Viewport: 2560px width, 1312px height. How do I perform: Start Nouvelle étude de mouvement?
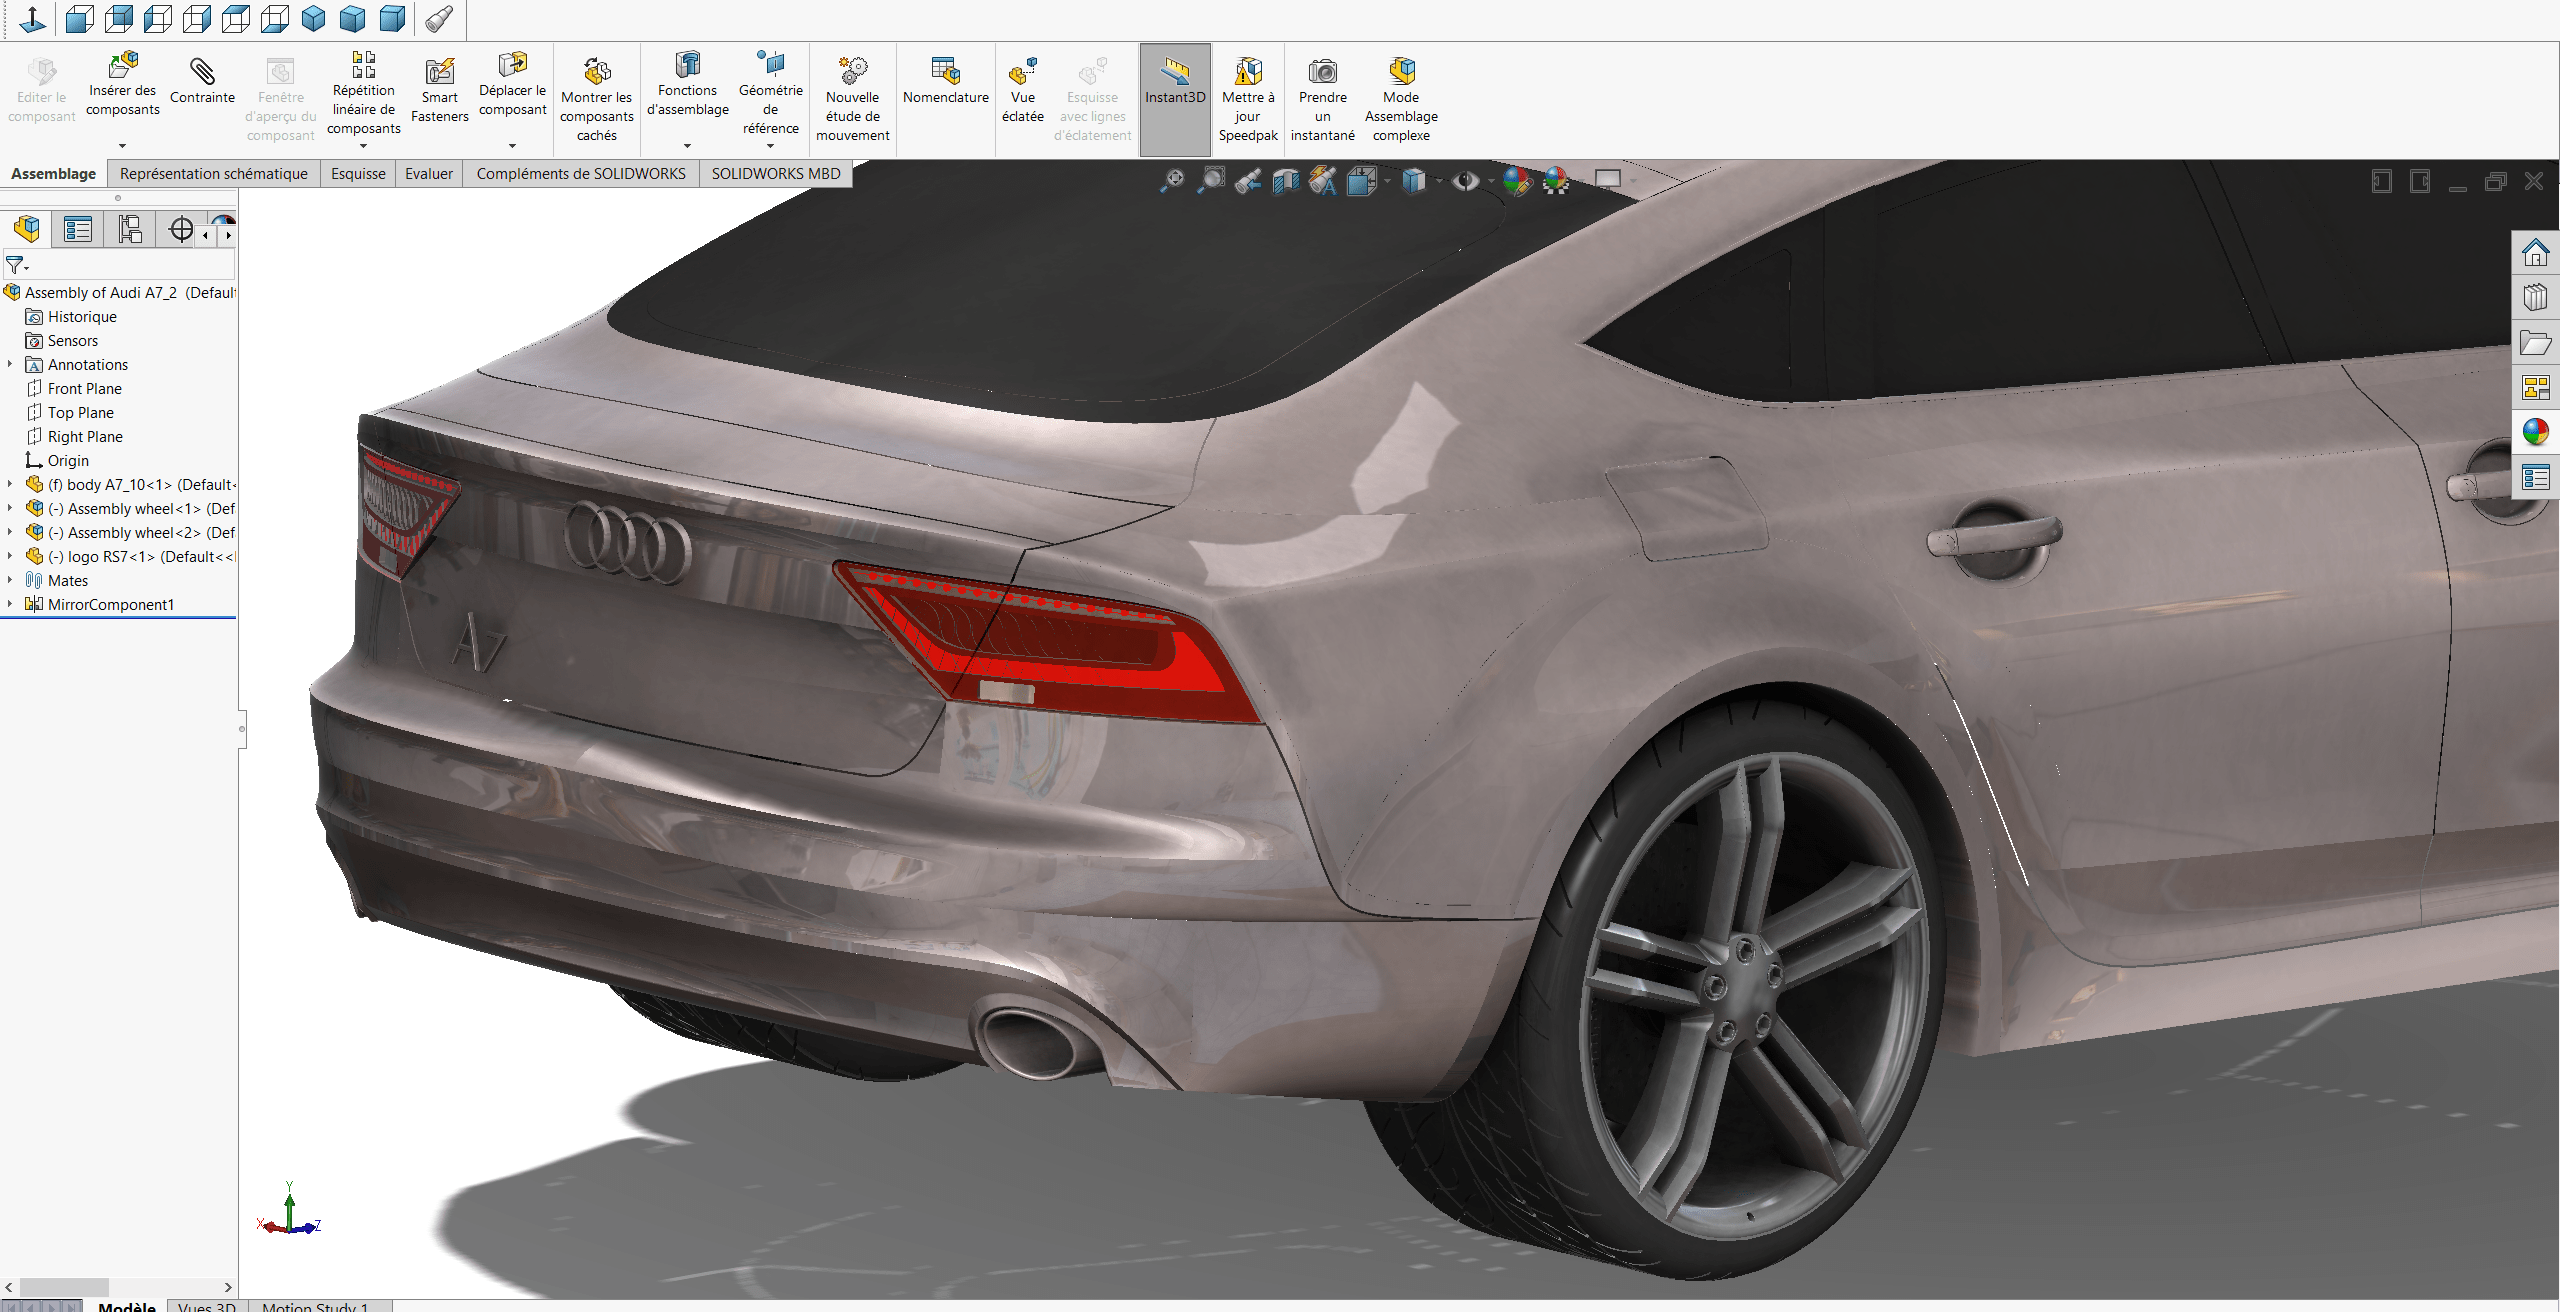point(852,99)
